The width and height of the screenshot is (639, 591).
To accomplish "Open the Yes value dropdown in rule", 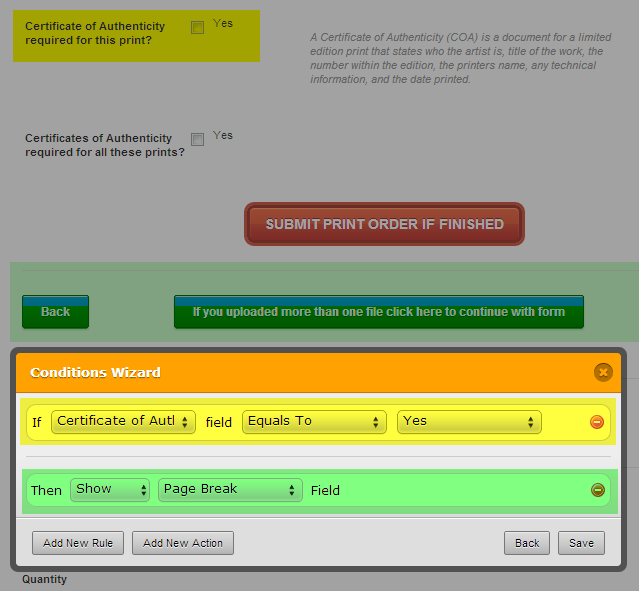I will pyautogui.click(x=469, y=422).
